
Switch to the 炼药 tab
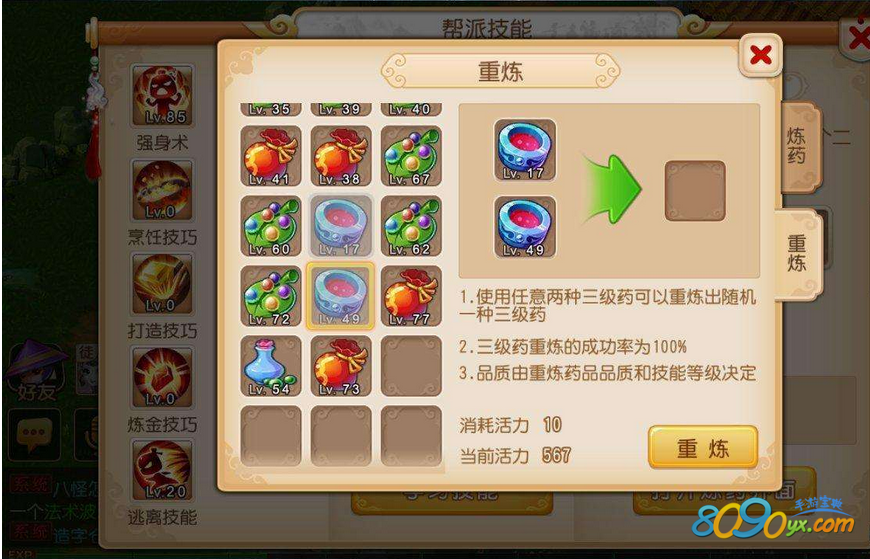pos(800,147)
